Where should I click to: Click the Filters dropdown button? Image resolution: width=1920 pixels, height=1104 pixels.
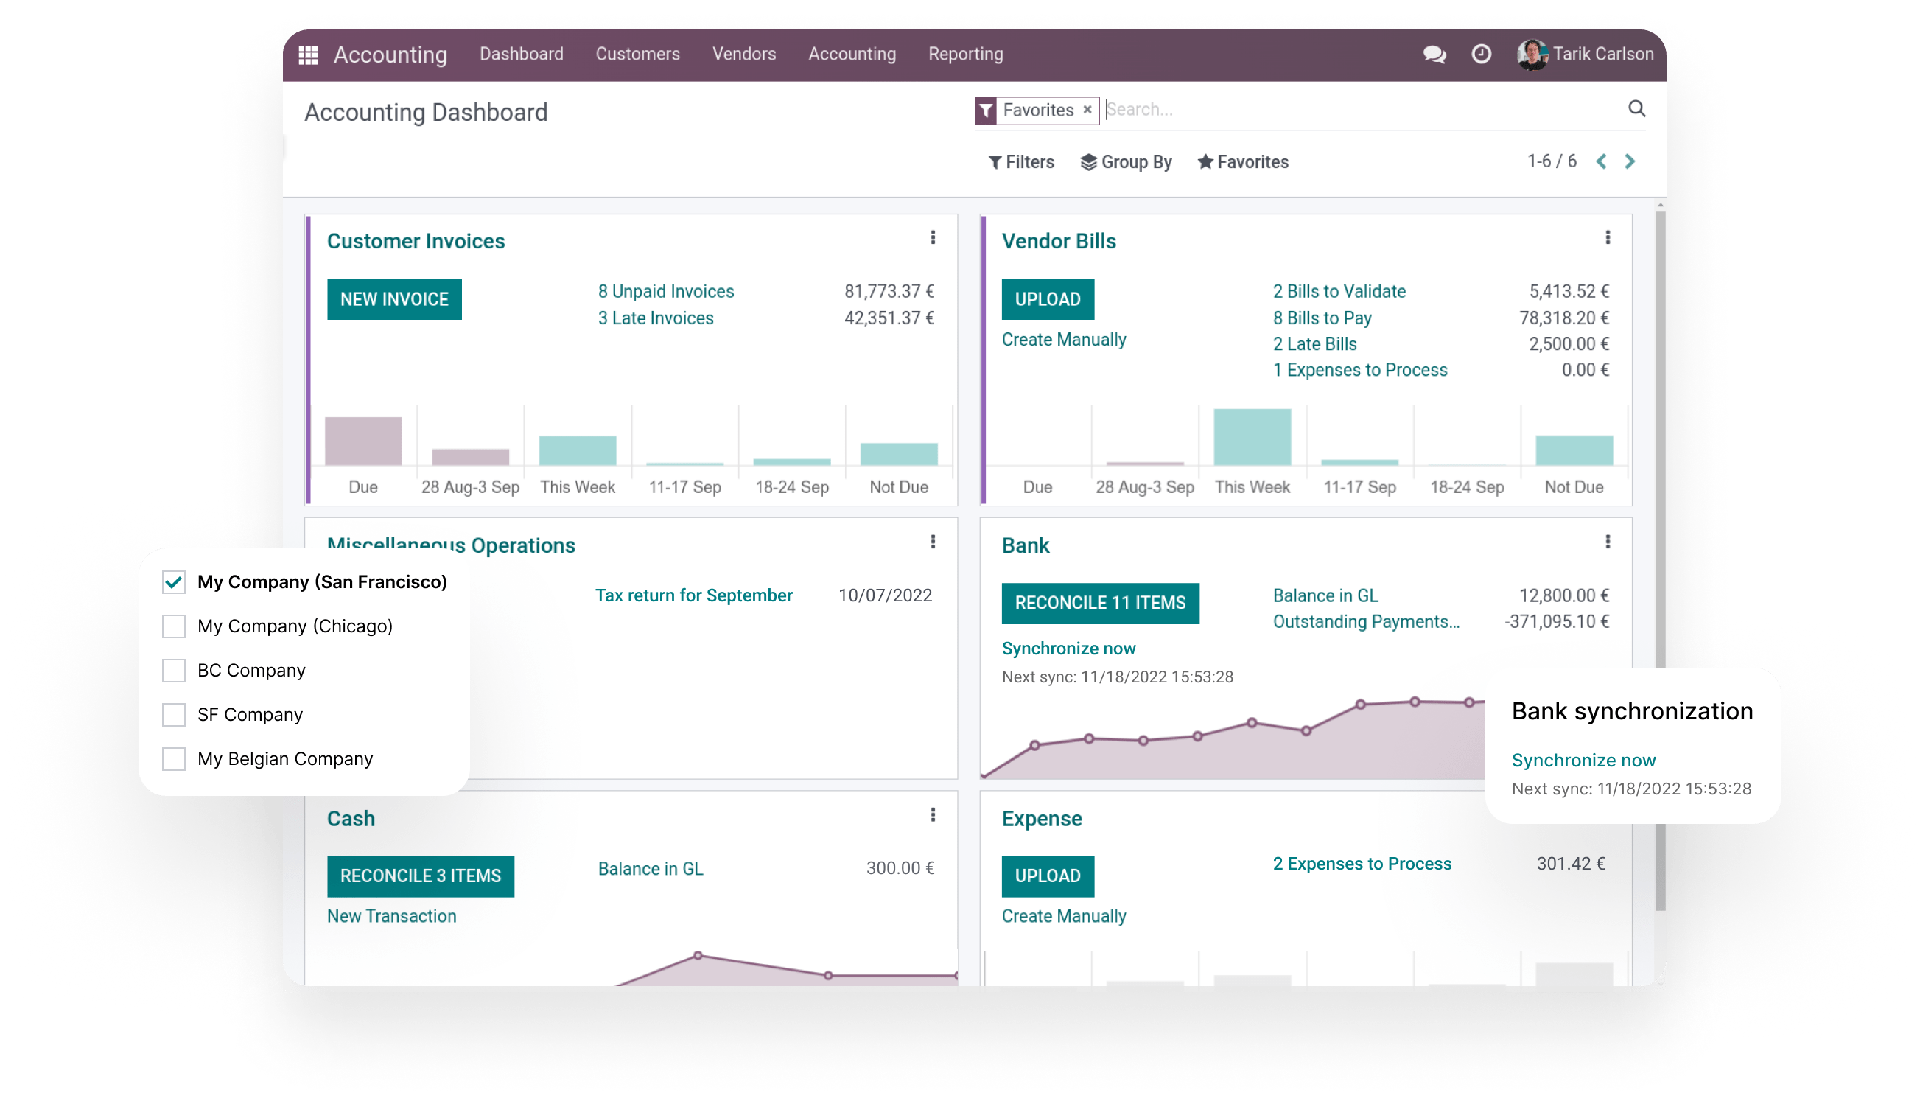(1022, 162)
